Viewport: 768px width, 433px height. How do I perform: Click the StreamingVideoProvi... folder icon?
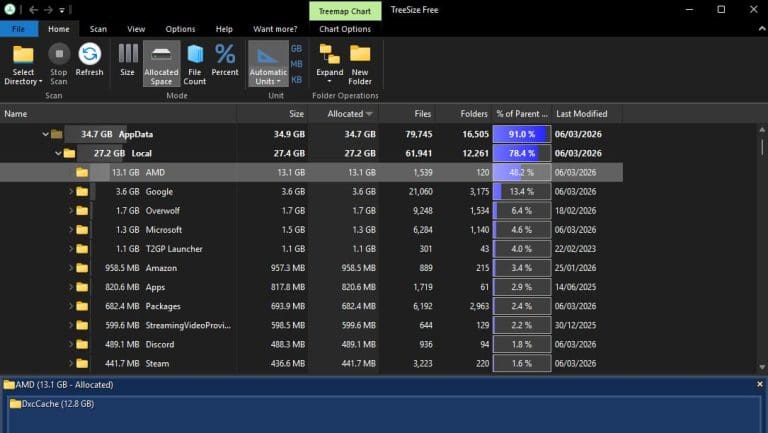pos(82,325)
